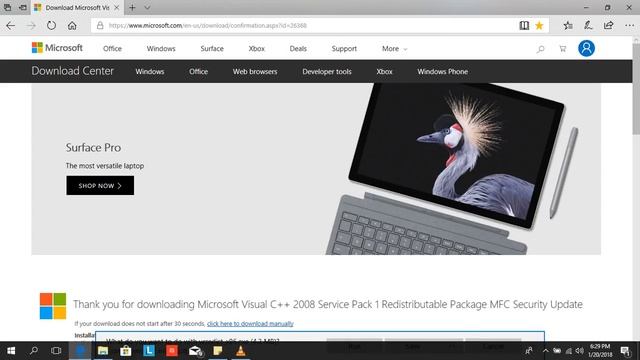The width and height of the screenshot is (640, 360).
Task: Open VLC media player from taskbar
Action: [x=241, y=351]
